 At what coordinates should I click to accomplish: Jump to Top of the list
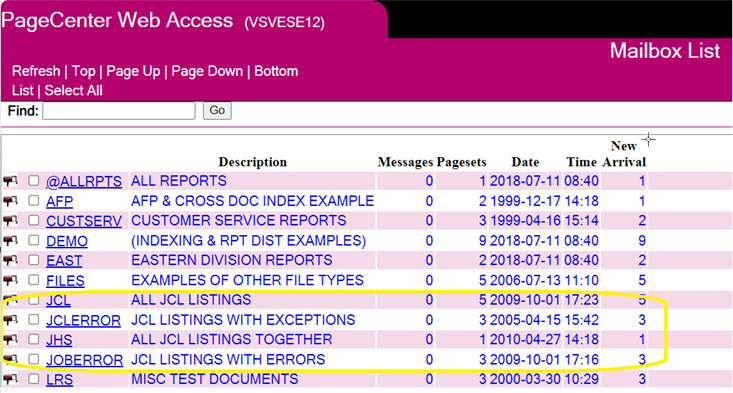(84, 71)
